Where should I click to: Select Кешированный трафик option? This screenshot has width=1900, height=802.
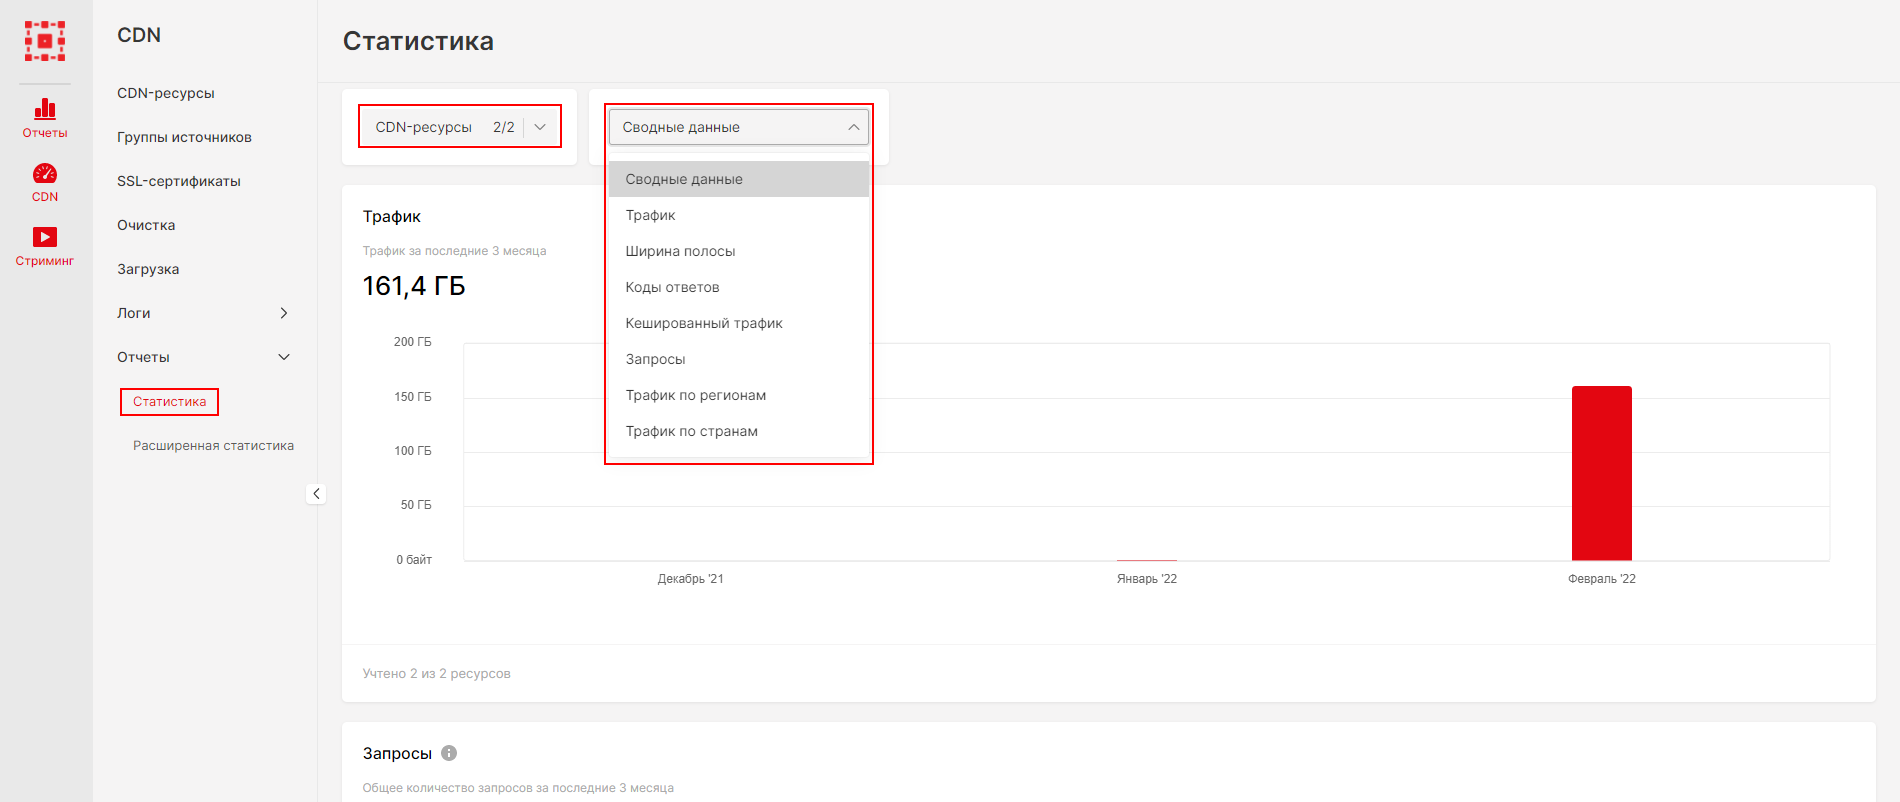[x=704, y=323]
